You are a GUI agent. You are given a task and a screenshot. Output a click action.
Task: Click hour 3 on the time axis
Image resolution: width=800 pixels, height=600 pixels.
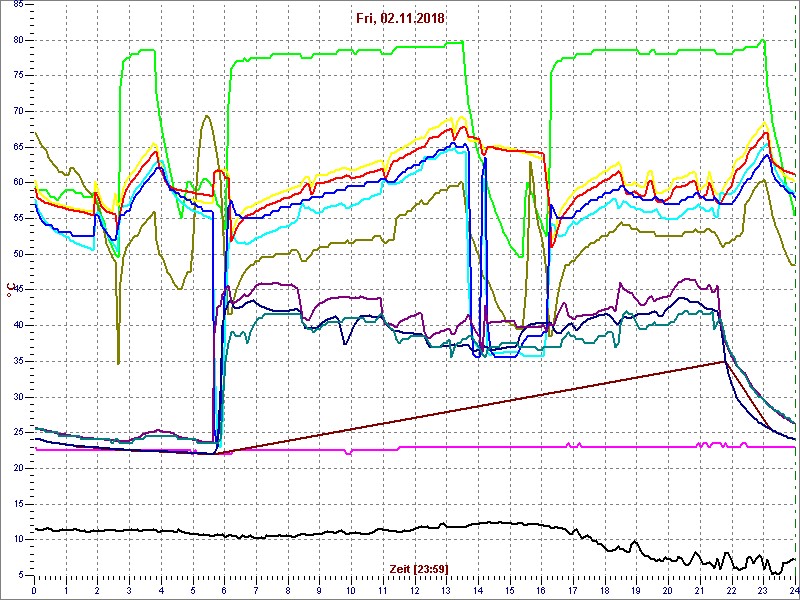pos(130,591)
